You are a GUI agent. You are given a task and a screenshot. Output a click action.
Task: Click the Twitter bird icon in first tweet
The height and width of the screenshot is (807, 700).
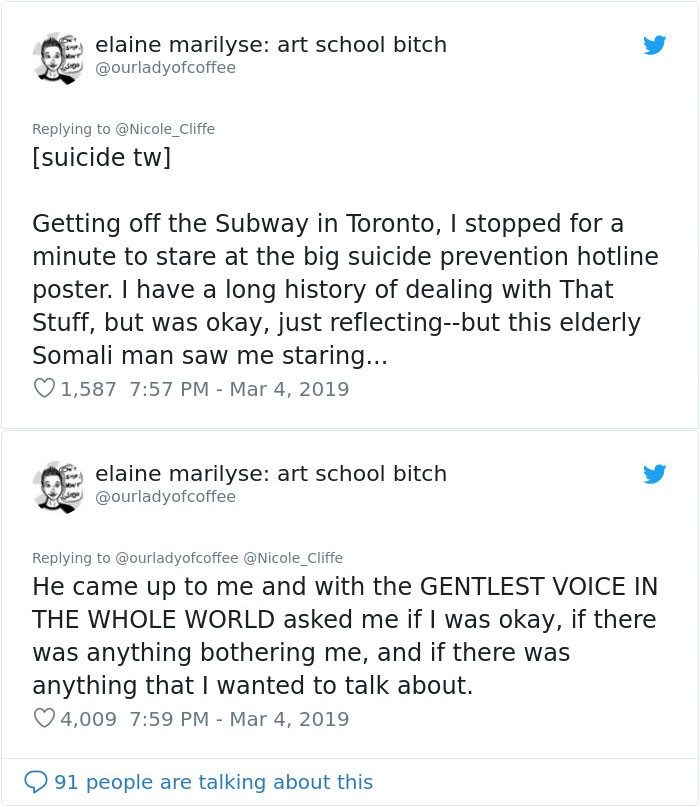tap(654, 45)
